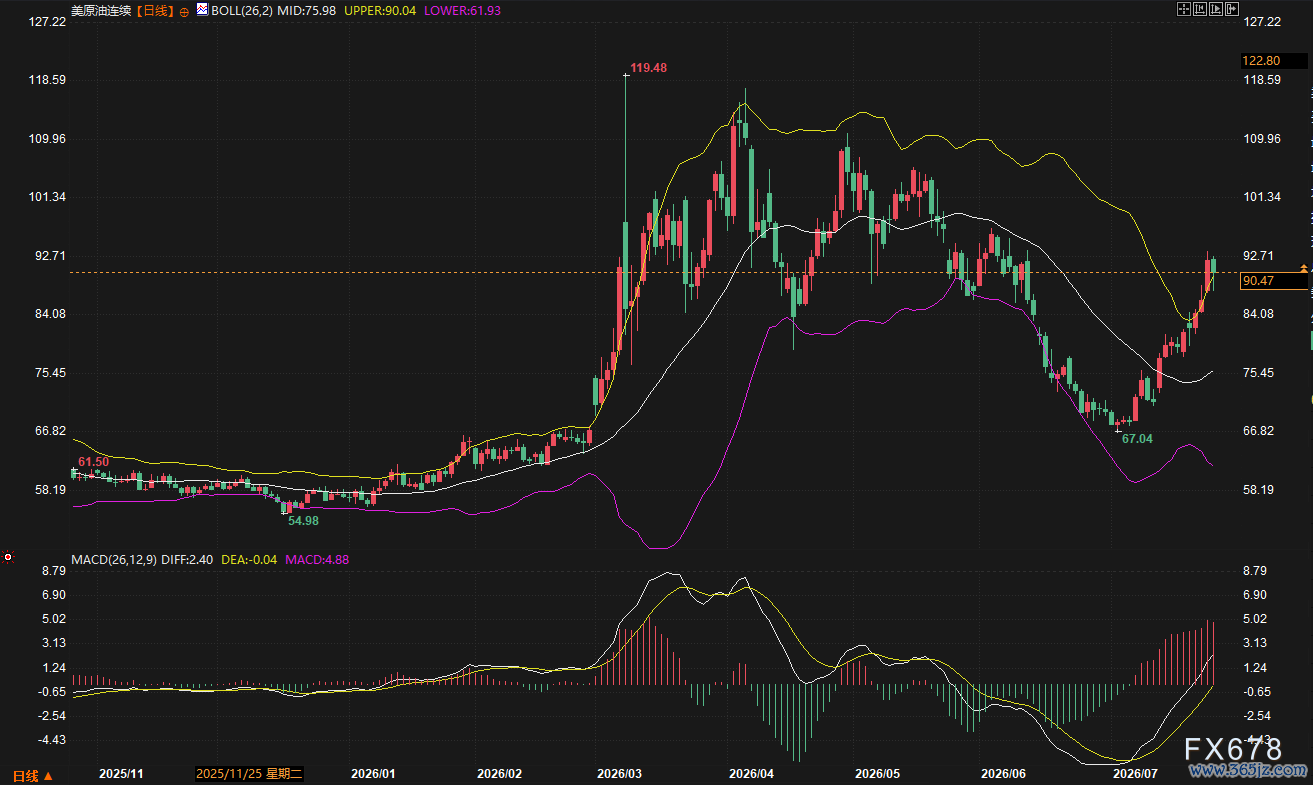Click the MACD:4.88 readout
This screenshot has width=1313, height=785.
[317, 560]
